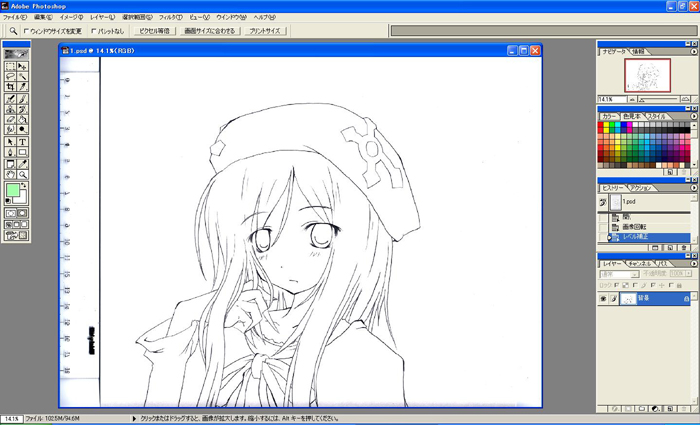Click the Adobe Online image atop toolbox

(17, 54)
